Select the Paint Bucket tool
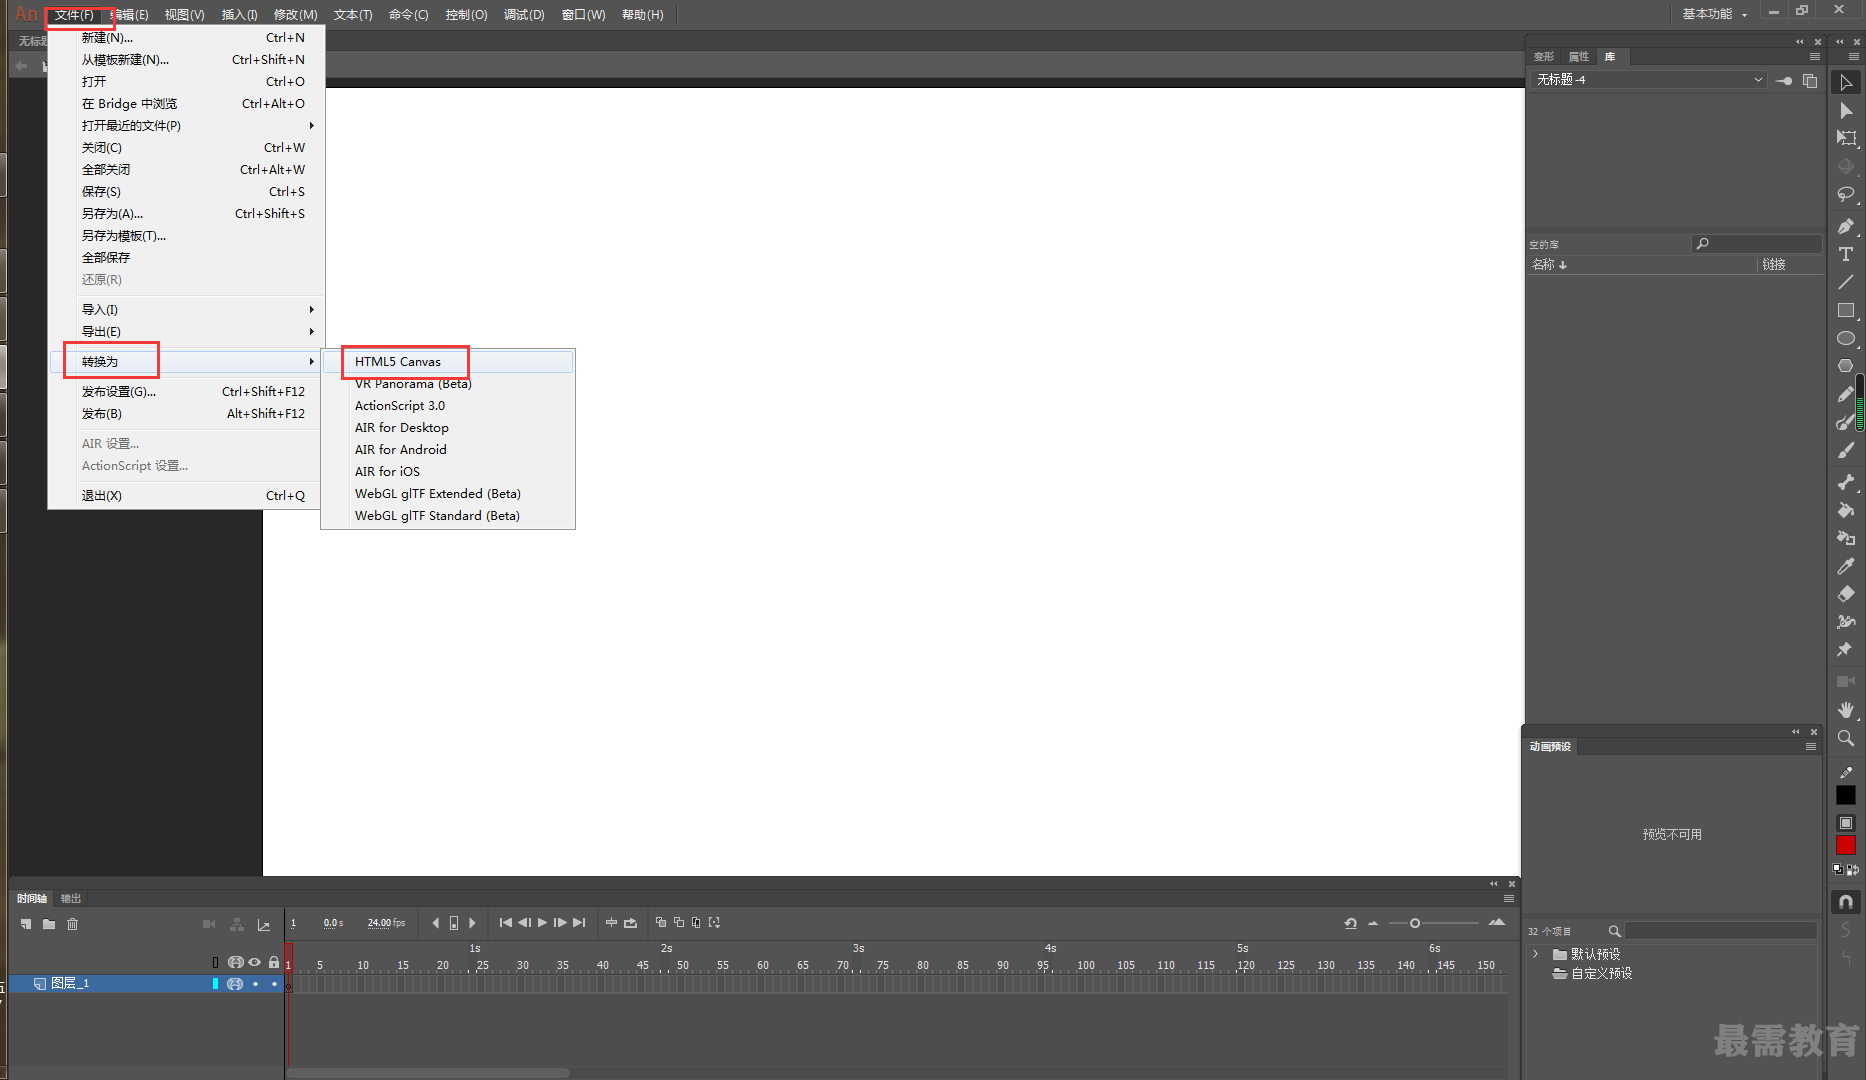This screenshot has height=1080, width=1866. coord(1846,510)
